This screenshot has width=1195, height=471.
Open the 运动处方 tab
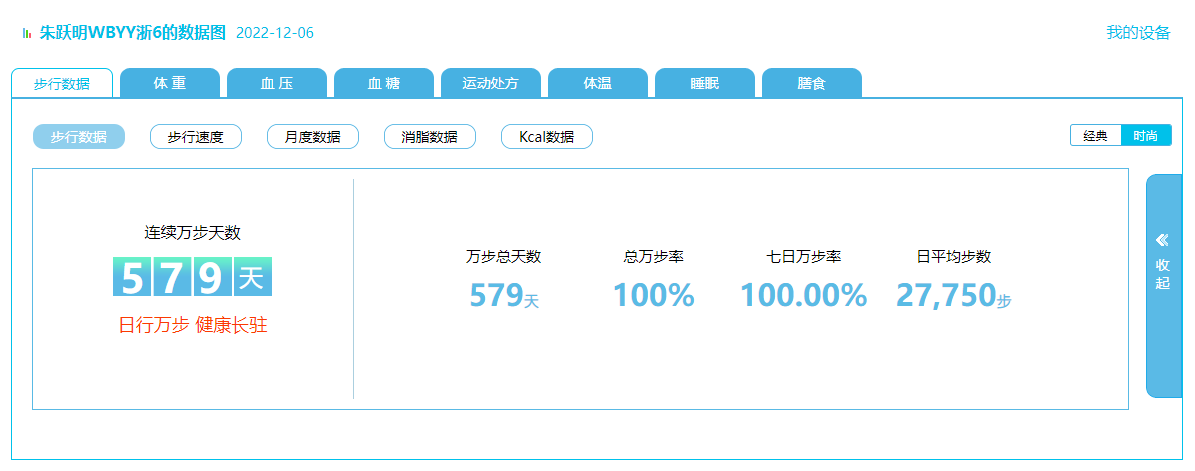coord(491,83)
